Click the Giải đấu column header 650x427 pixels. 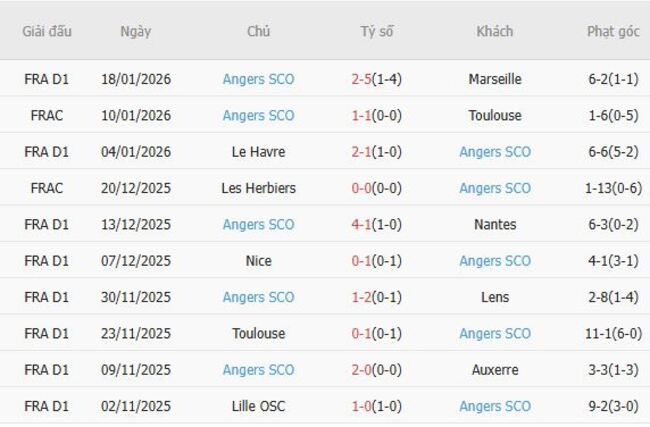tap(47, 31)
